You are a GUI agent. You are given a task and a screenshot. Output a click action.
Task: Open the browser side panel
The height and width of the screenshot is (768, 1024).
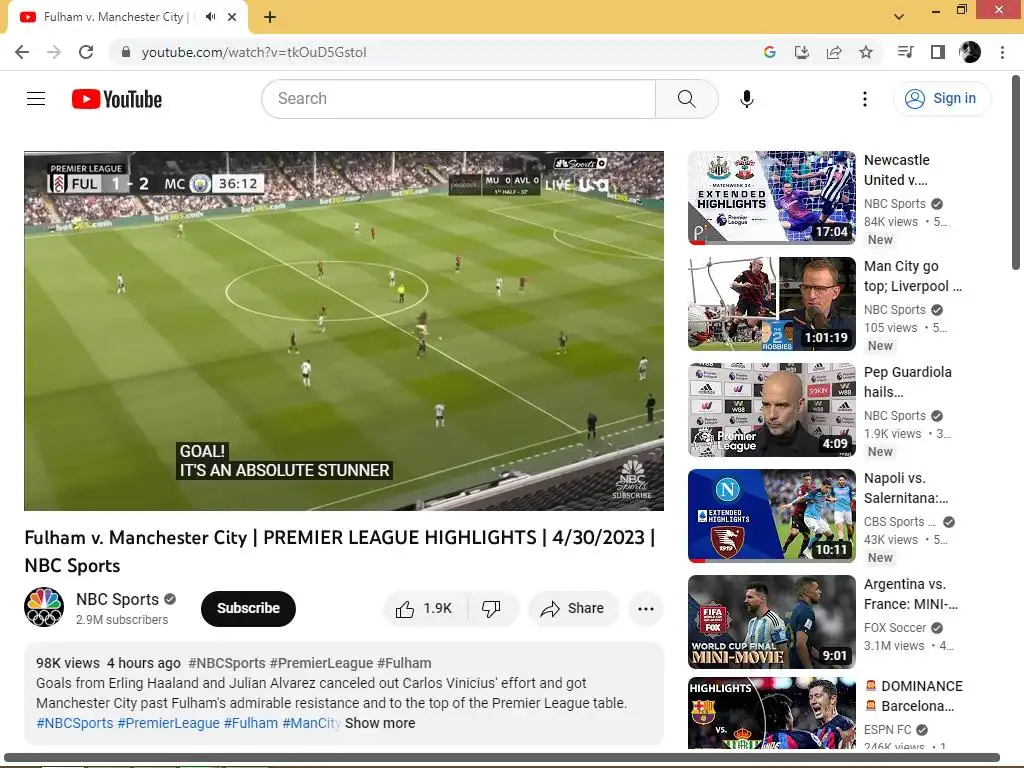click(938, 52)
